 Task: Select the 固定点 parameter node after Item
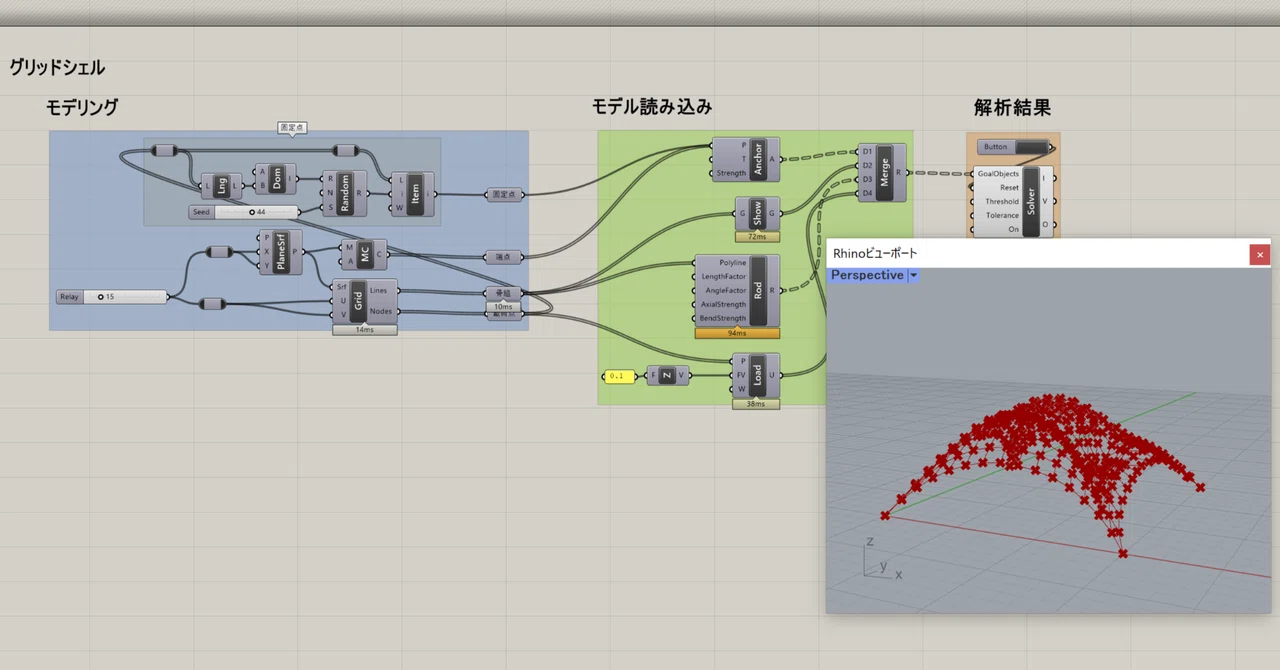point(504,194)
